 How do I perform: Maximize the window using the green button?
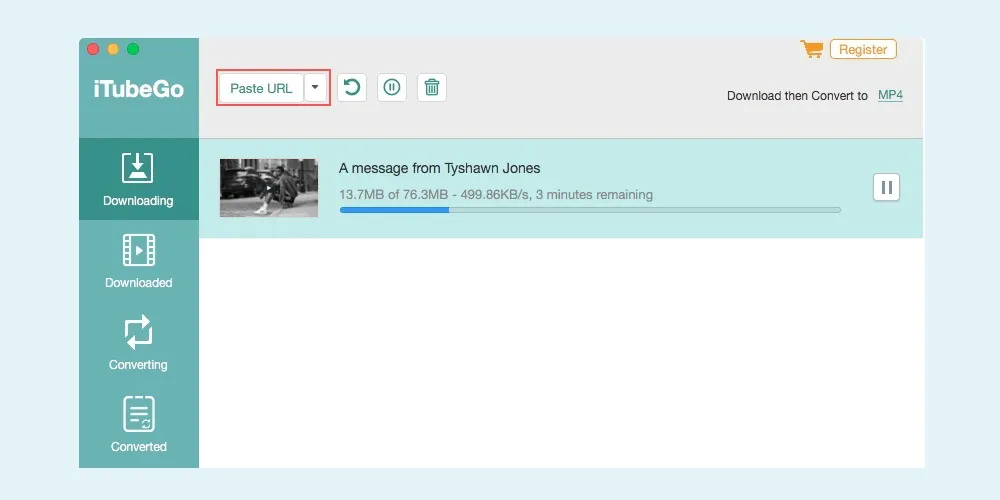[x=133, y=49]
